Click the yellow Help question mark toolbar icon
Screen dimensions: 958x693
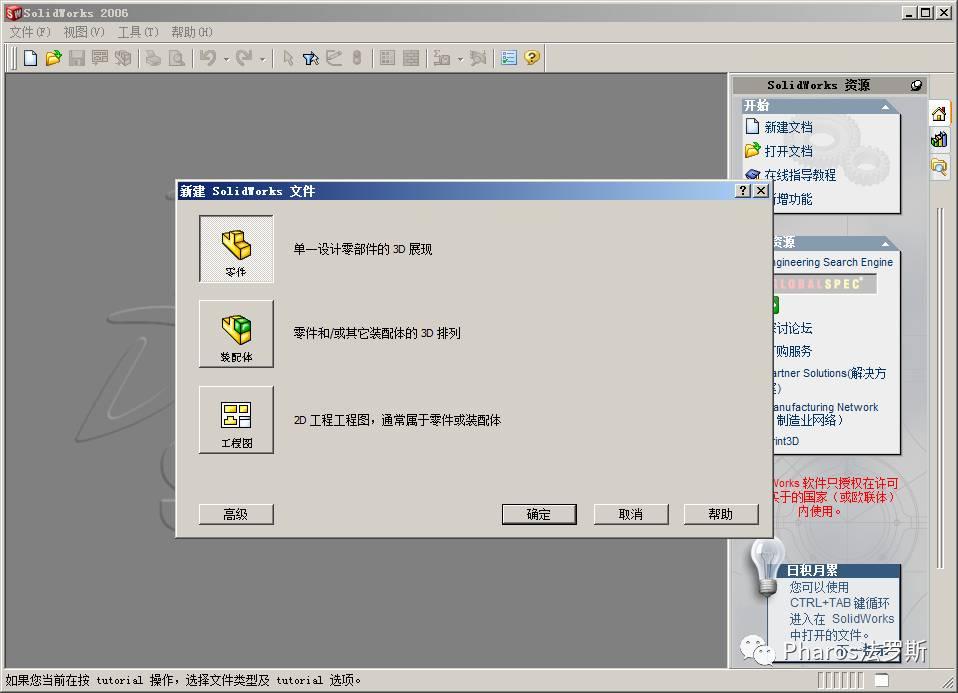click(x=533, y=58)
